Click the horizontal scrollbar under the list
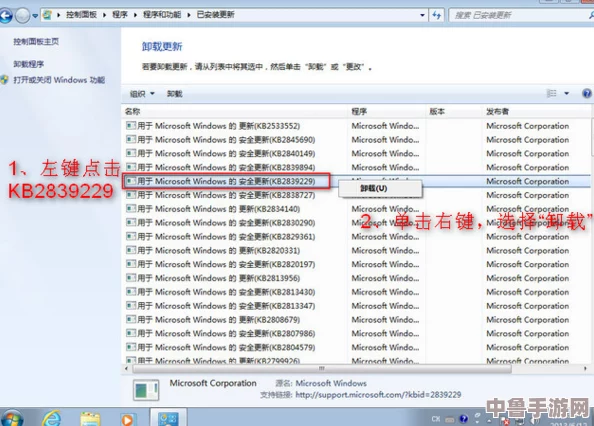Viewport: 594px width, 426px height. [x=322, y=368]
